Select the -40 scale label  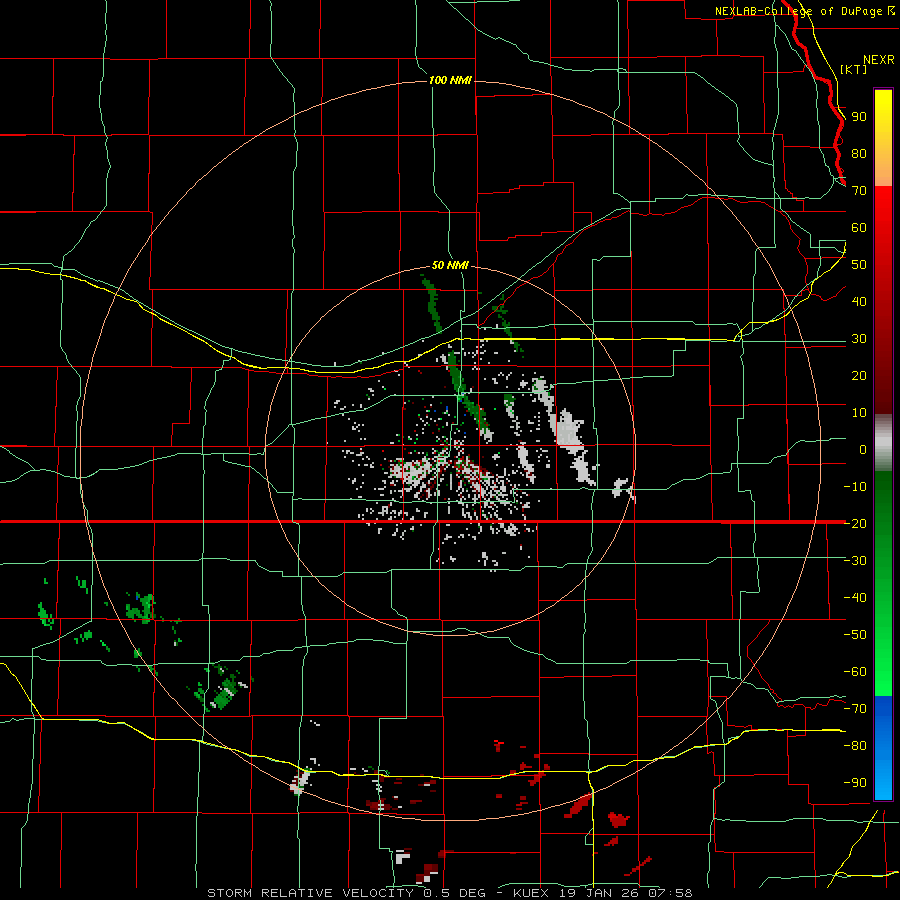855,598
